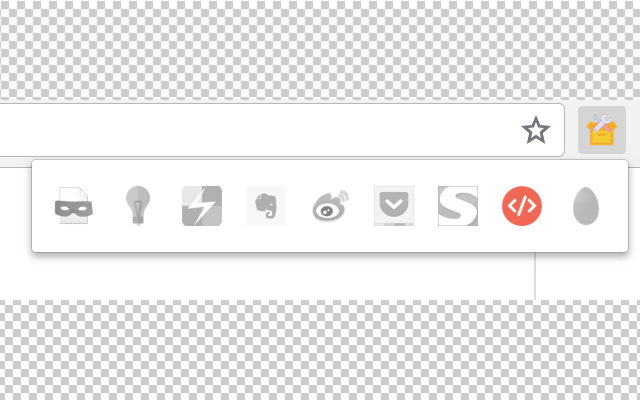Click blank space inside extensions popup panel

pyautogui.click(x=330, y=241)
